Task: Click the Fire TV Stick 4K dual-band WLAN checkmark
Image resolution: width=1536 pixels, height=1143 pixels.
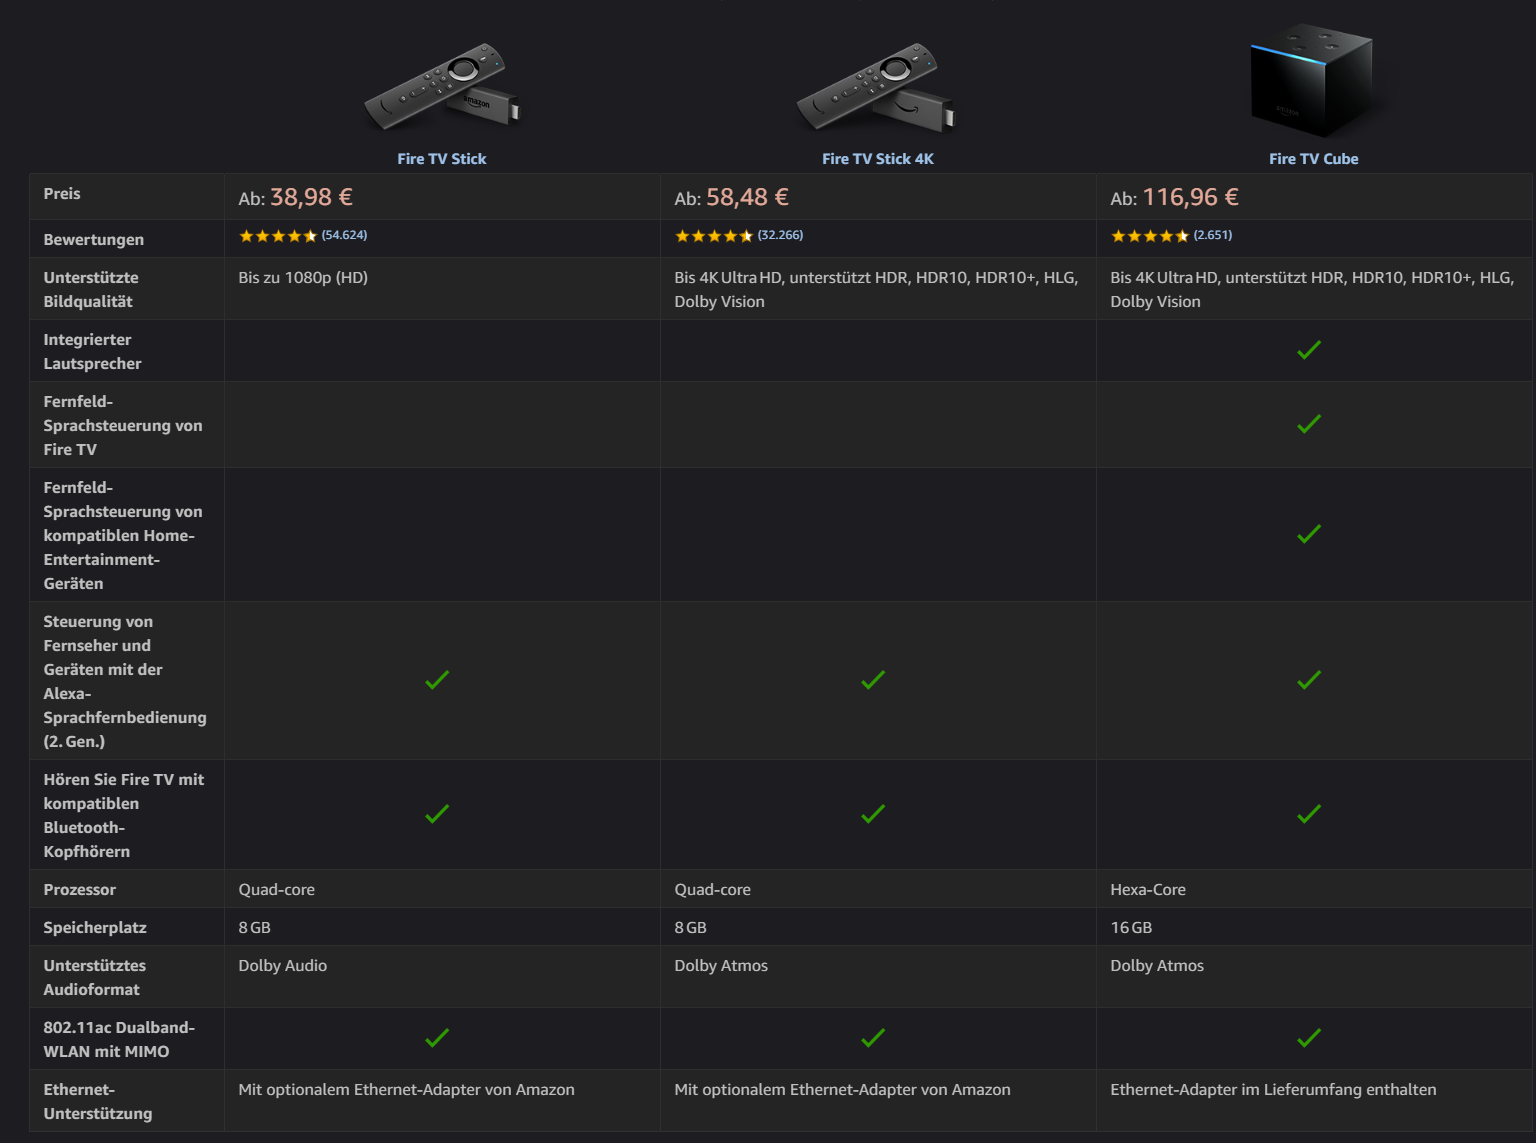Action: pyautogui.click(x=873, y=1038)
